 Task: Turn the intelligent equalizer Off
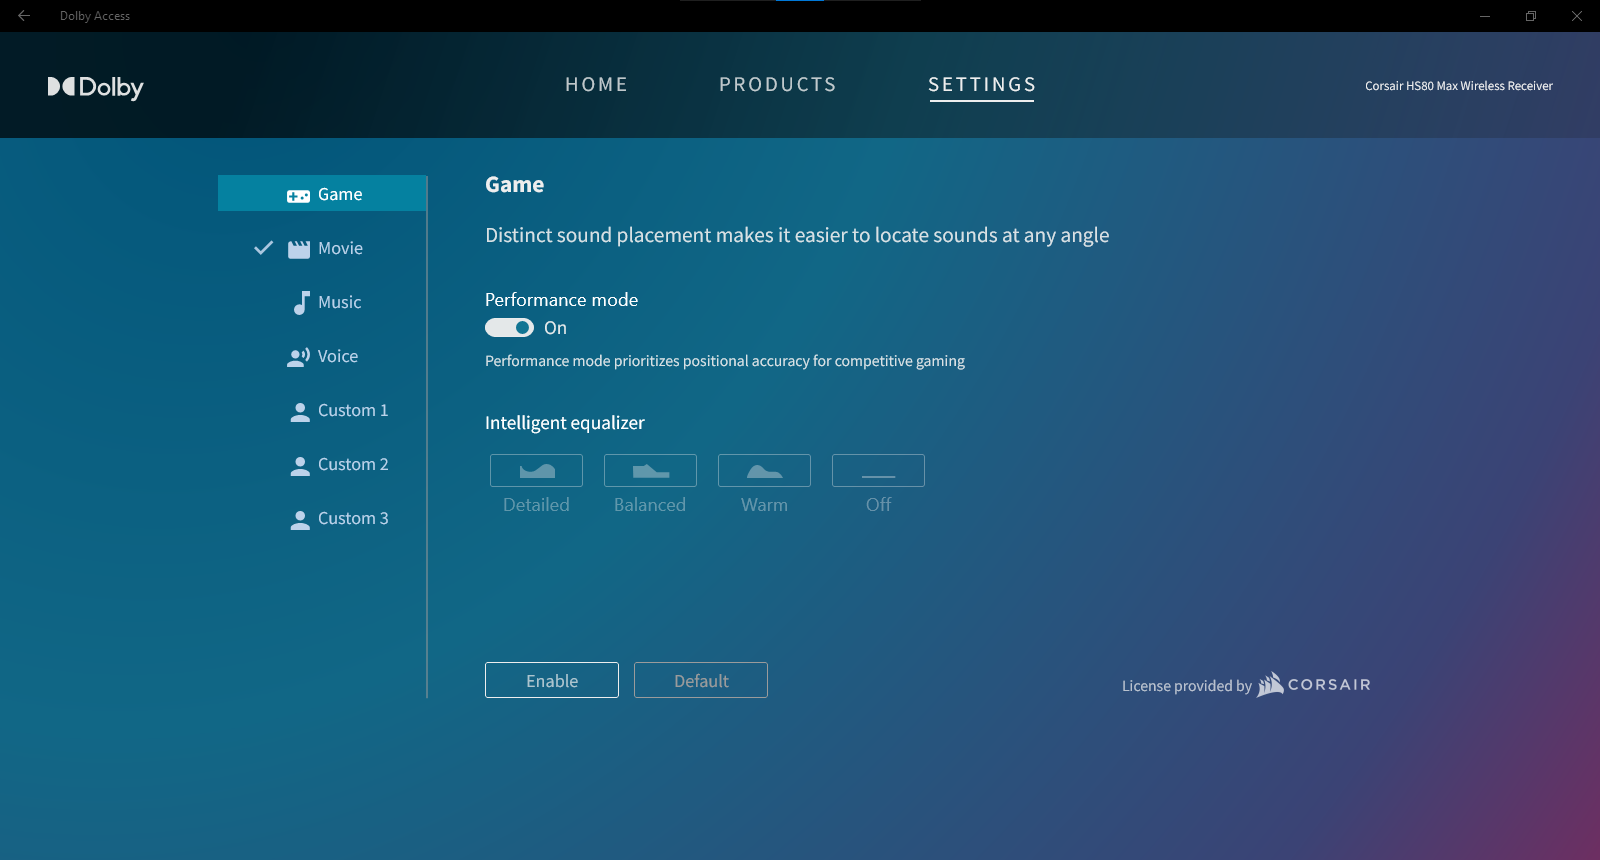coord(878,470)
